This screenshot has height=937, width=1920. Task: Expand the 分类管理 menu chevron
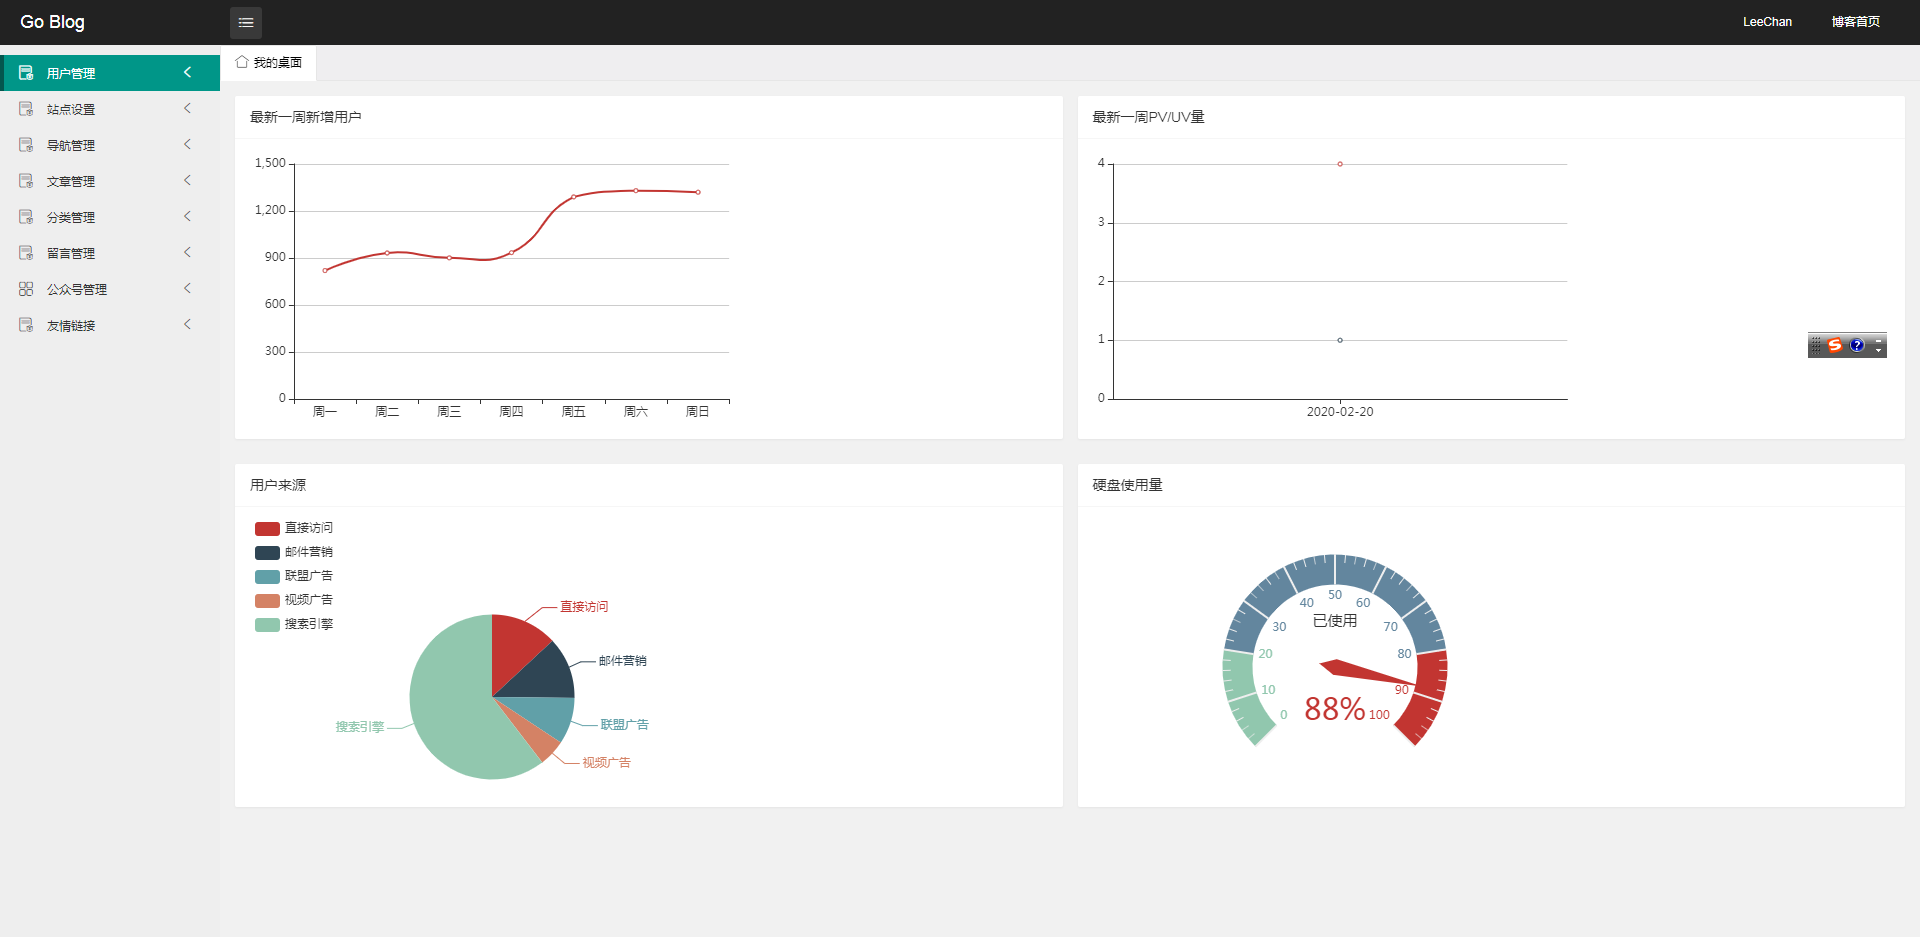pyautogui.click(x=187, y=217)
